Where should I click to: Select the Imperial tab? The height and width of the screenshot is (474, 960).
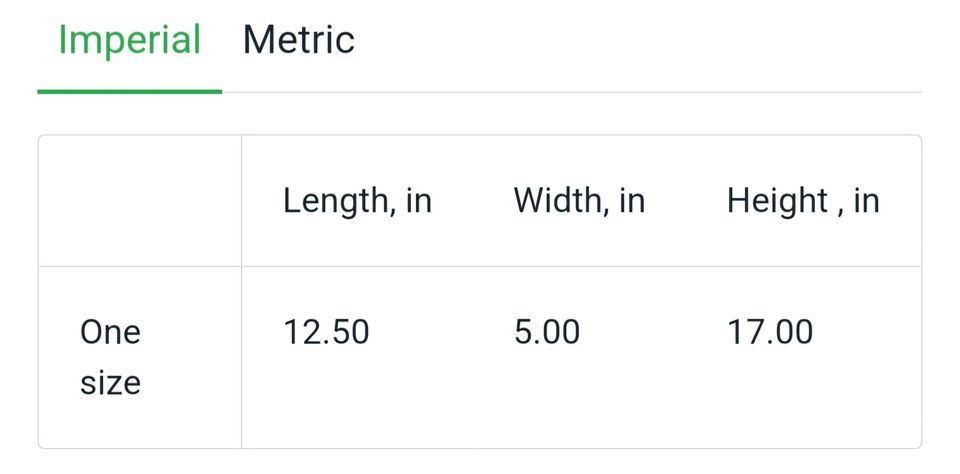129,40
